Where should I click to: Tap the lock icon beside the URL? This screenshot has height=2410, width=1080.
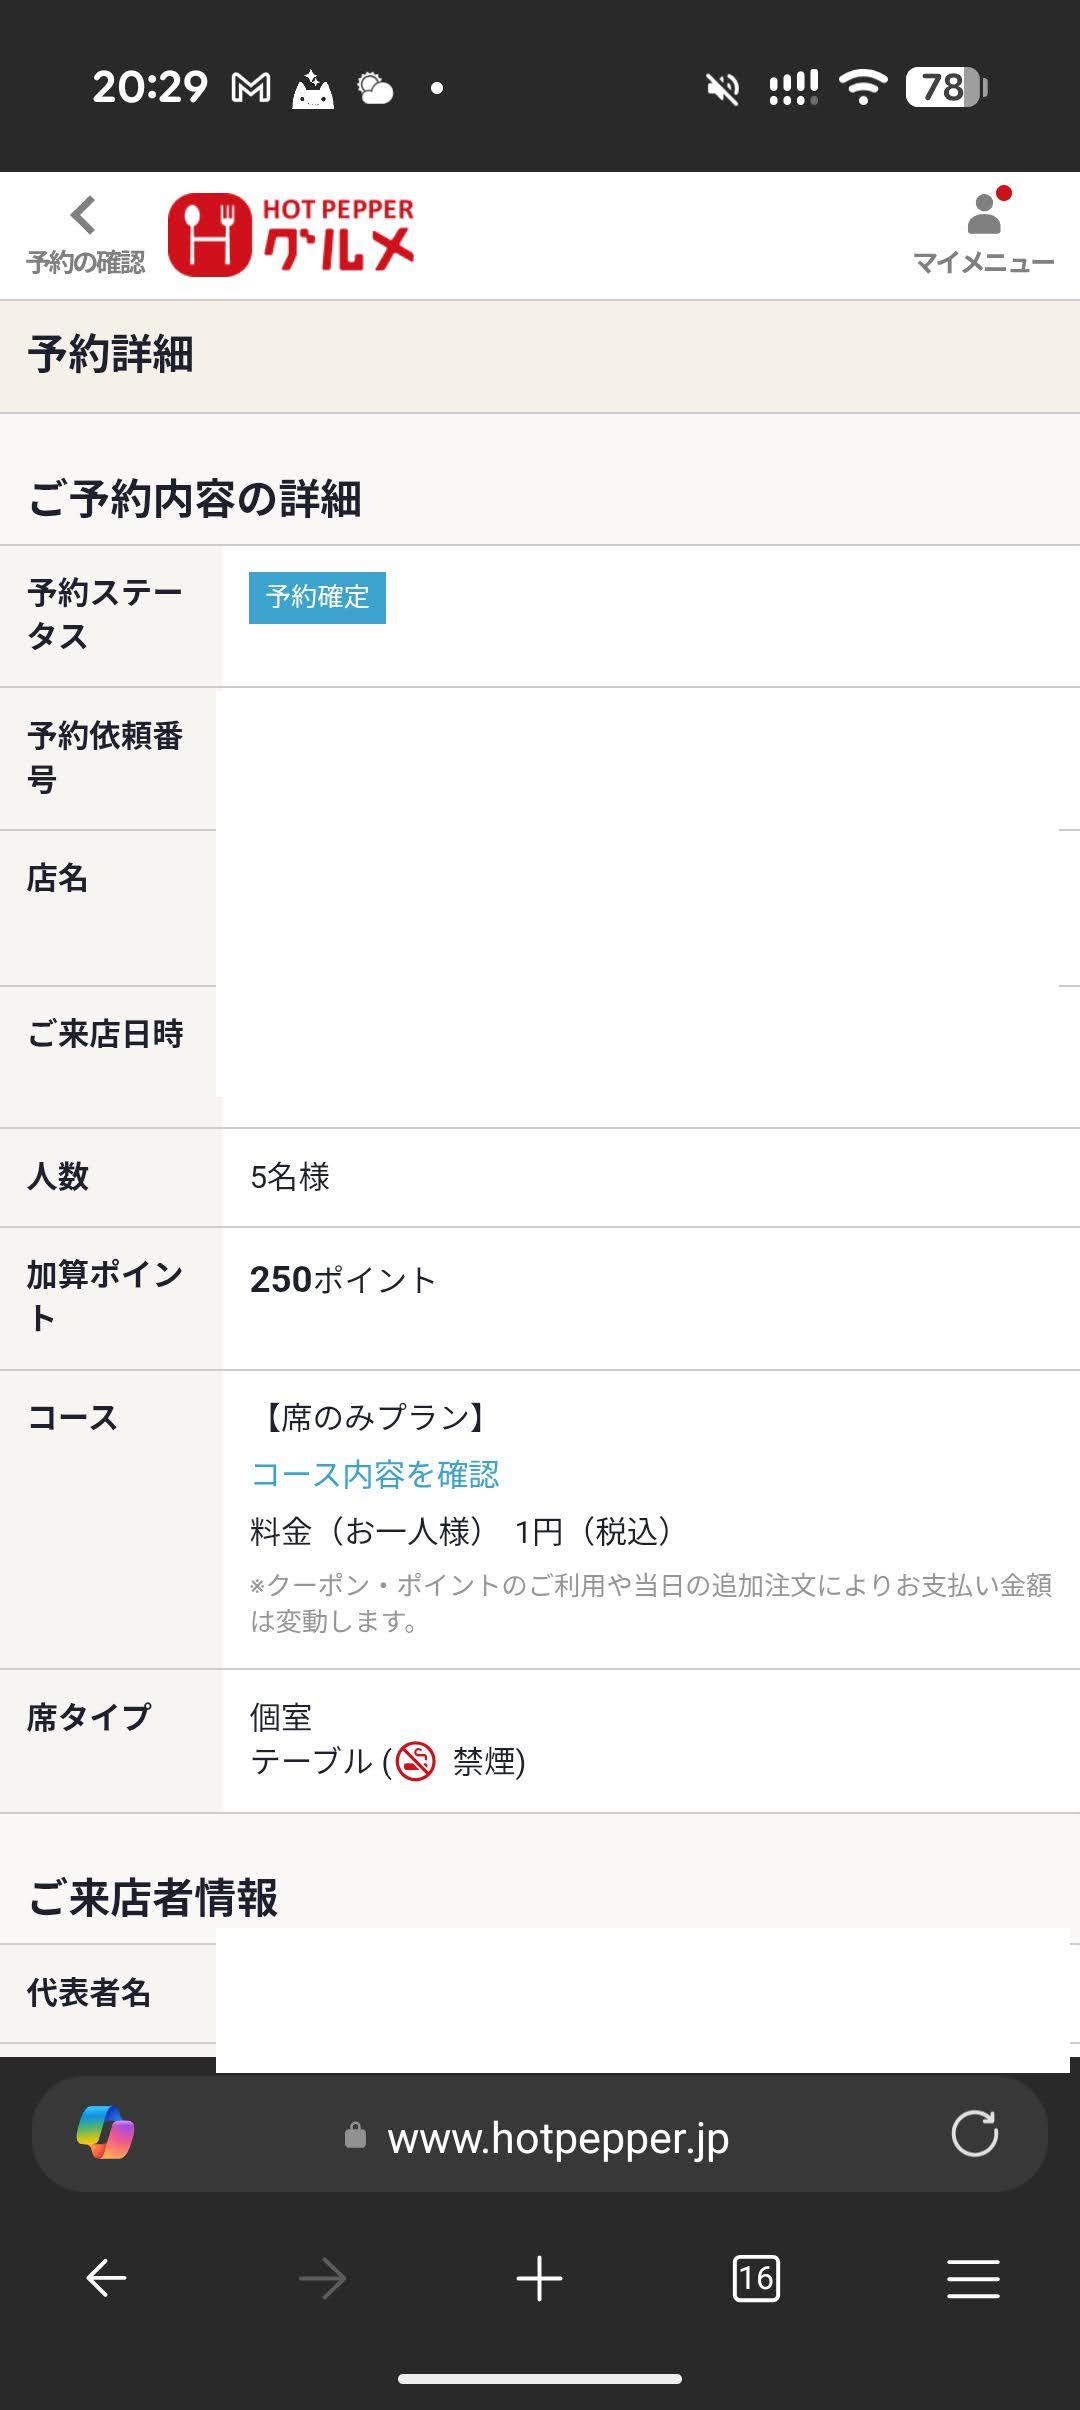tap(355, 2135)
